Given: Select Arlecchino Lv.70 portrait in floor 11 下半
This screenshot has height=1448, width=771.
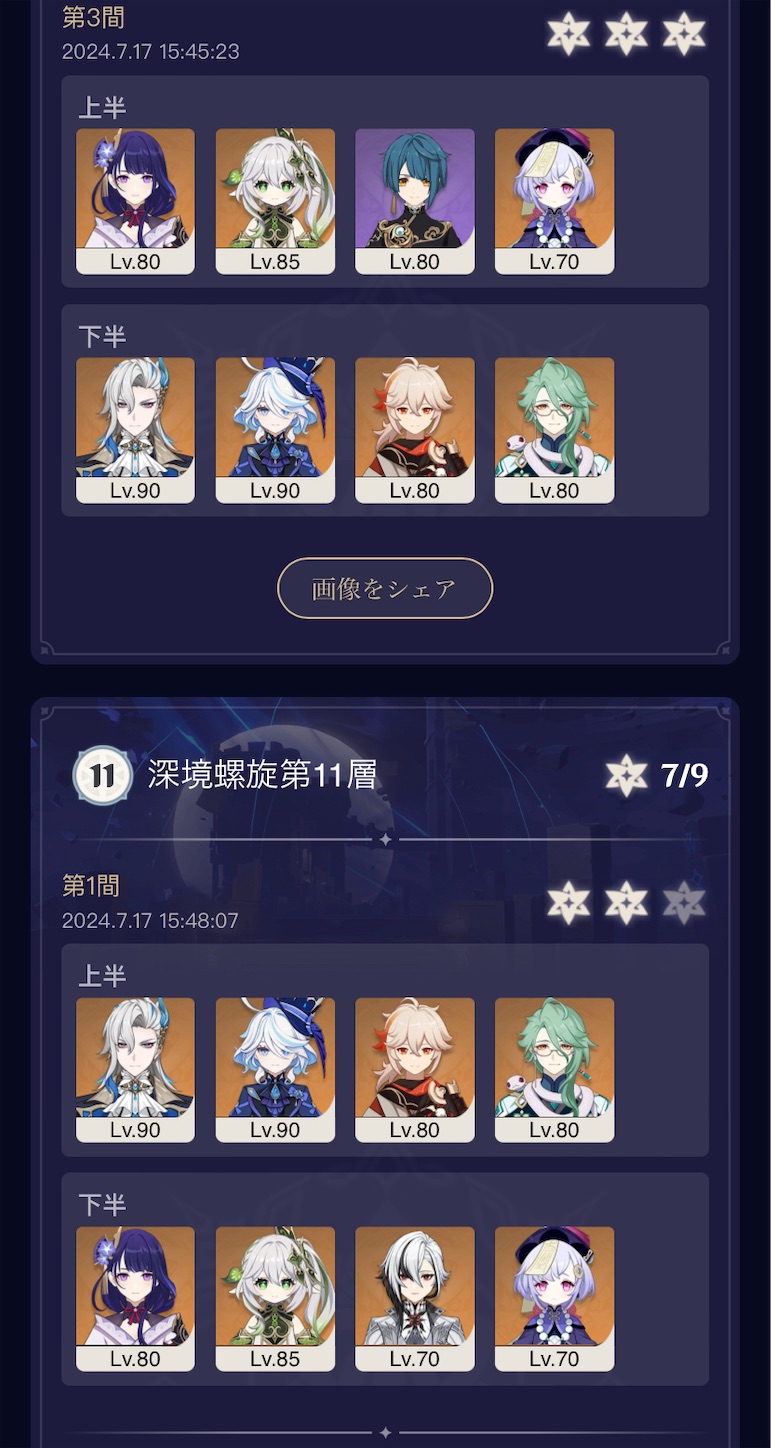Looking at the screenshot, I should click(x=415, y=1299).
